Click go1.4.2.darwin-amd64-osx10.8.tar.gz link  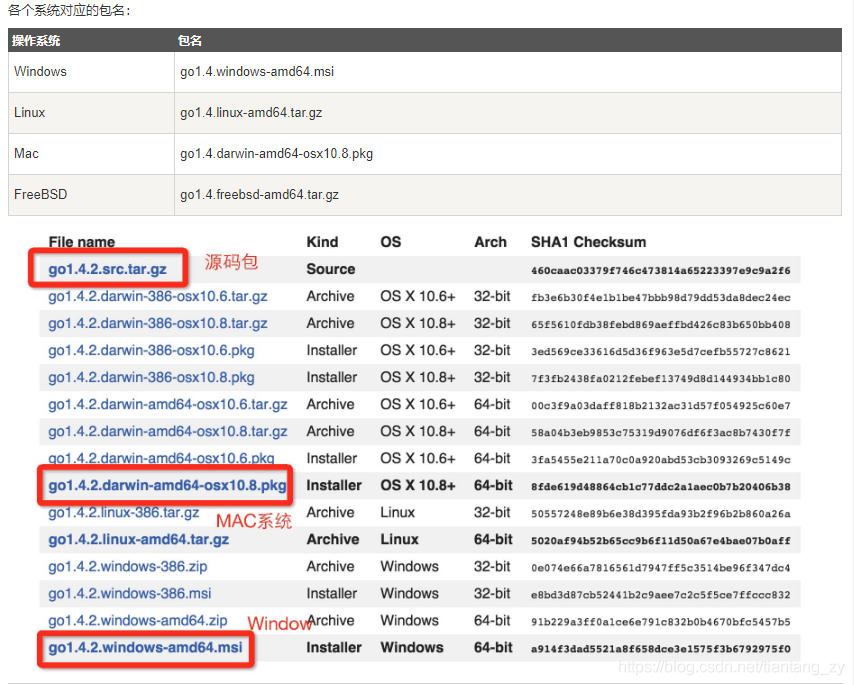(x=168, y=431)
